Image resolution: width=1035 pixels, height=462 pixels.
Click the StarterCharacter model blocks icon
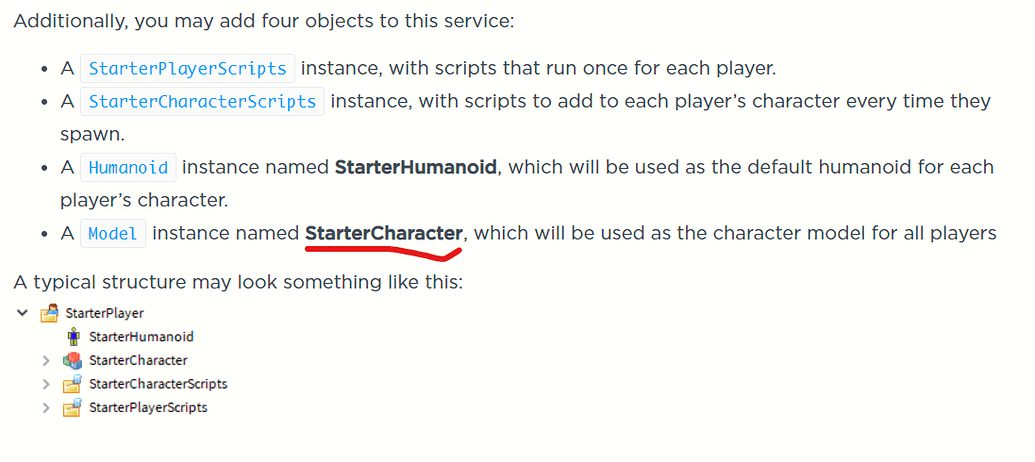point(73,360)
